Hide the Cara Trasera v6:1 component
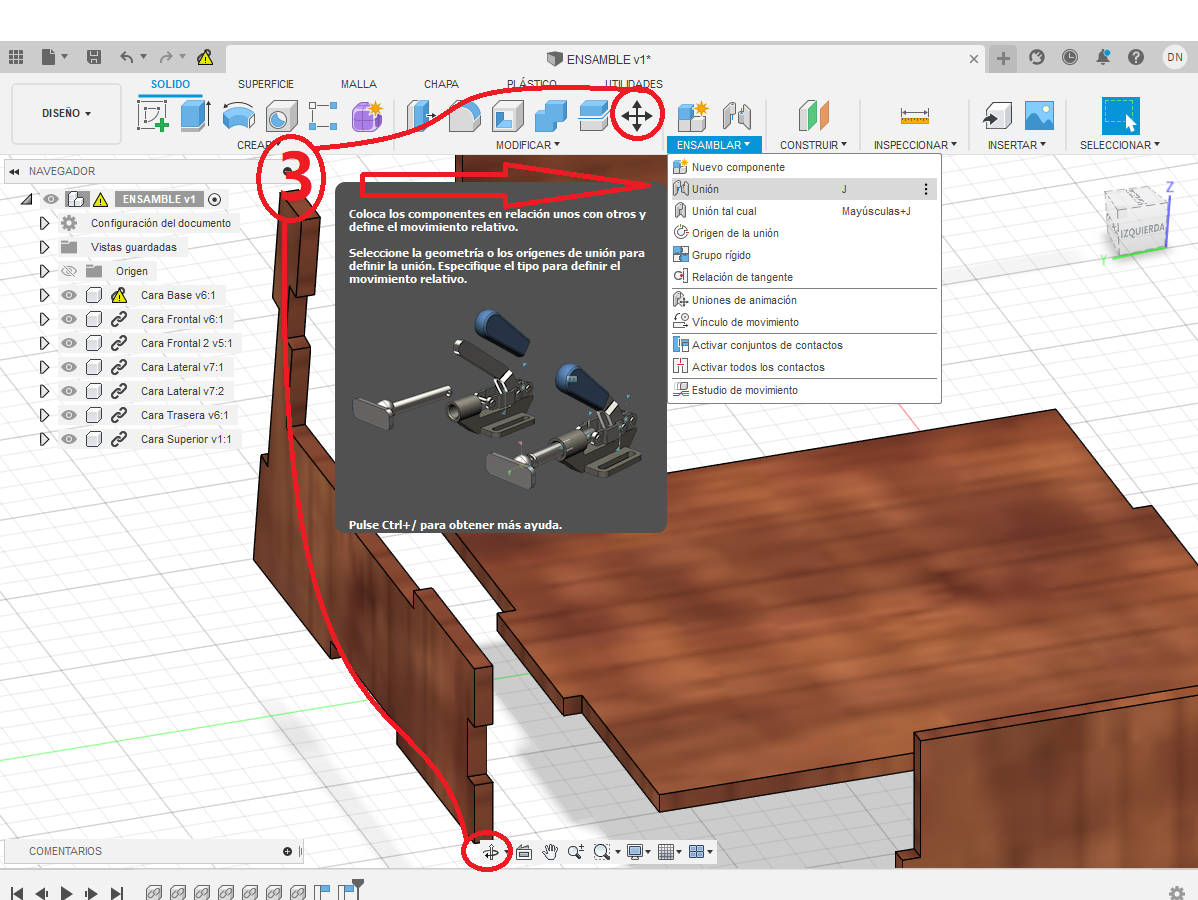This screenshot has width=1198, height=900. click(69, 416)
